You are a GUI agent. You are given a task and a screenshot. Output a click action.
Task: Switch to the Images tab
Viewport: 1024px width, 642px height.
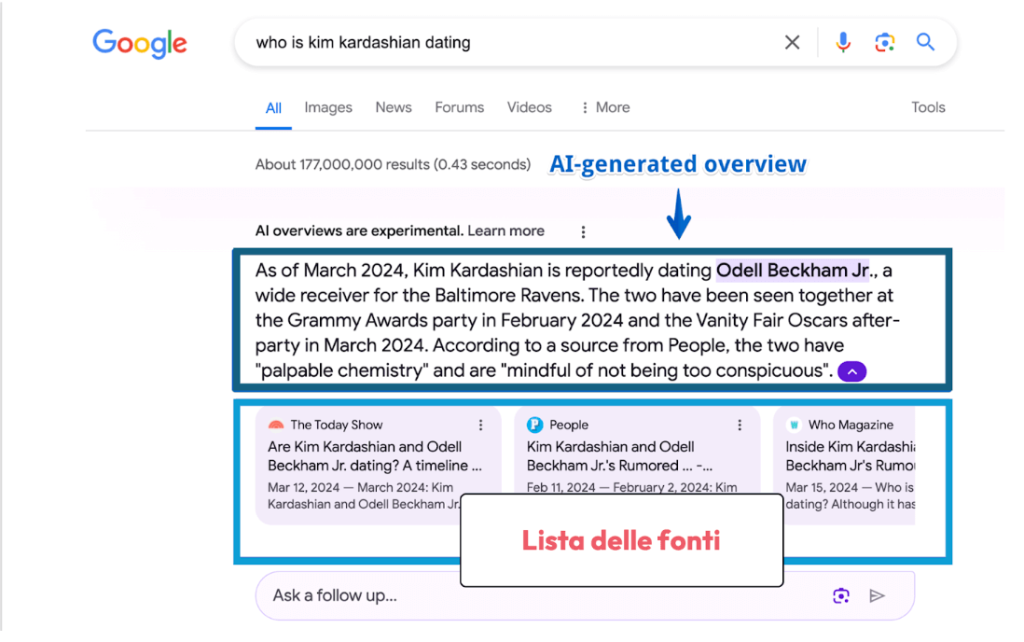pyautogui.click(x=328, y=107)
